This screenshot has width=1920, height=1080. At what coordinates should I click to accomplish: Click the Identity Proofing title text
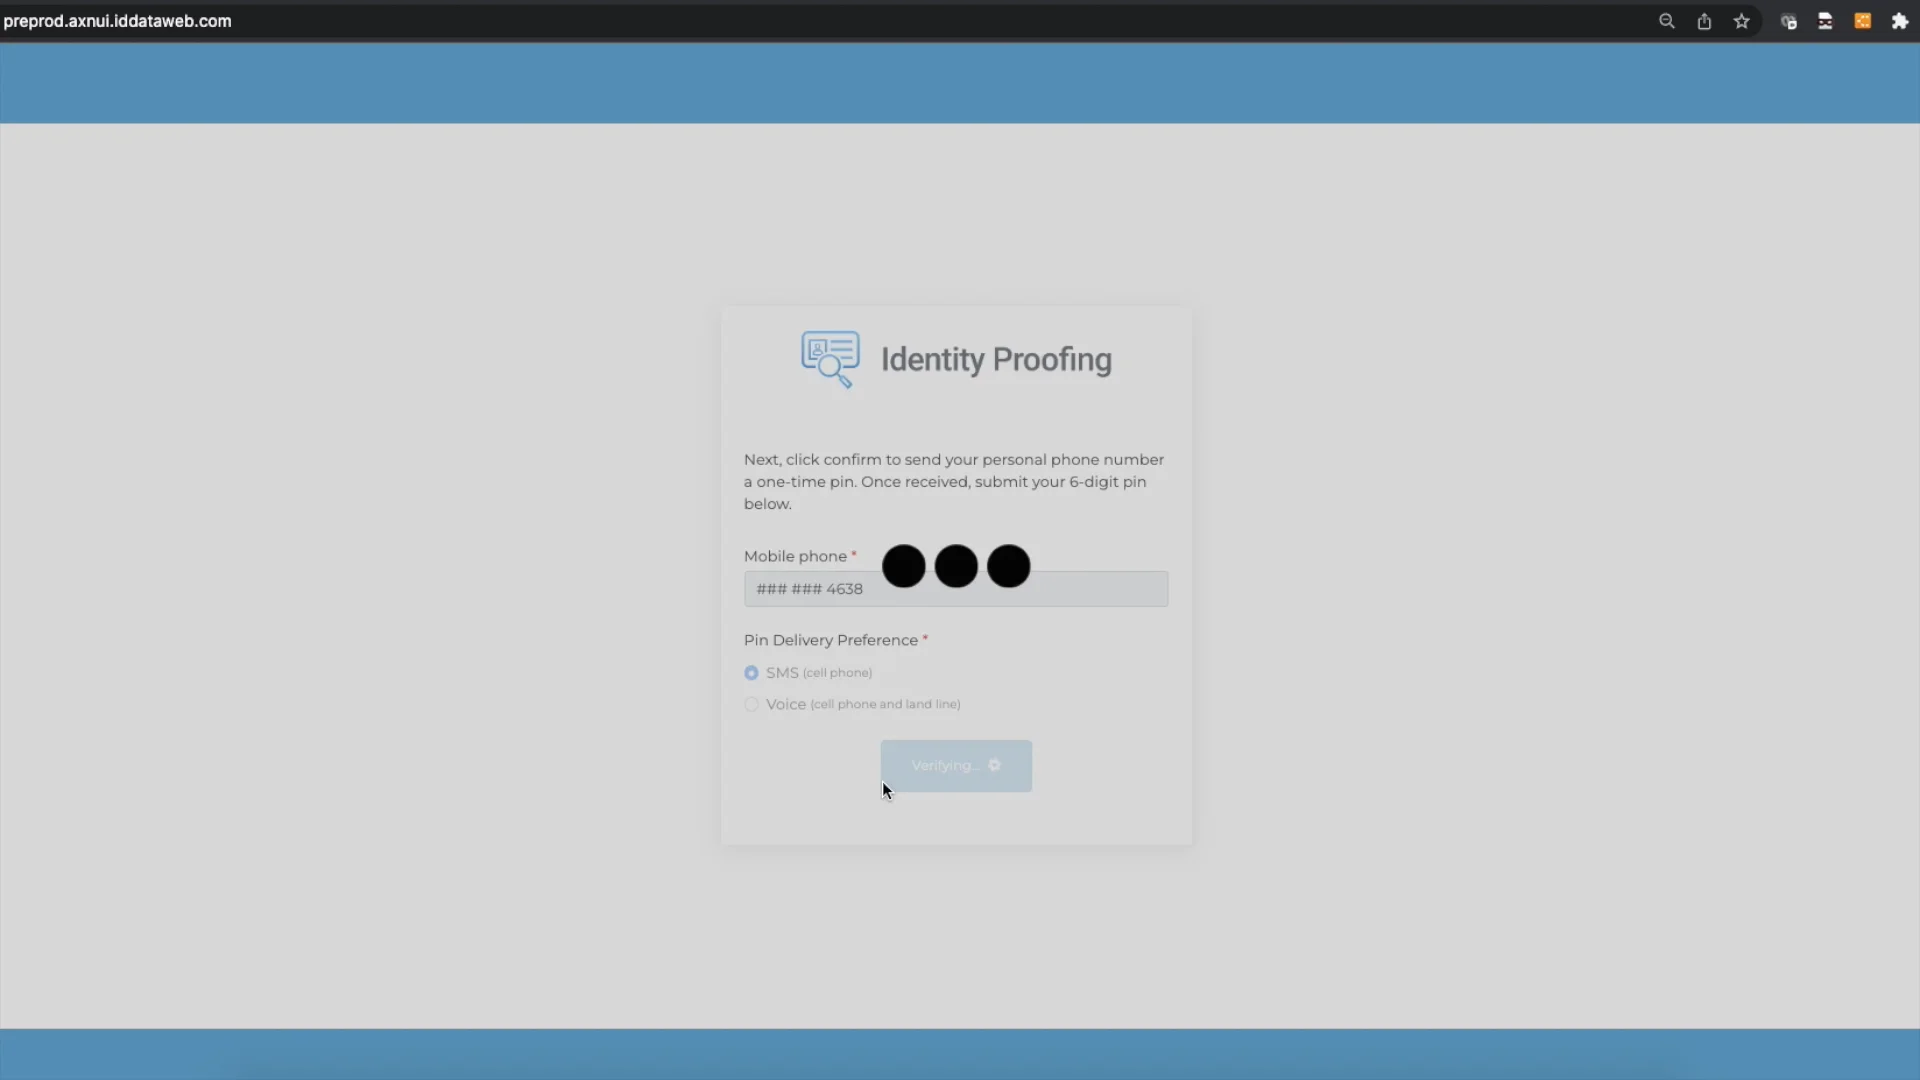pyautogui.click(x=995, y=360)
